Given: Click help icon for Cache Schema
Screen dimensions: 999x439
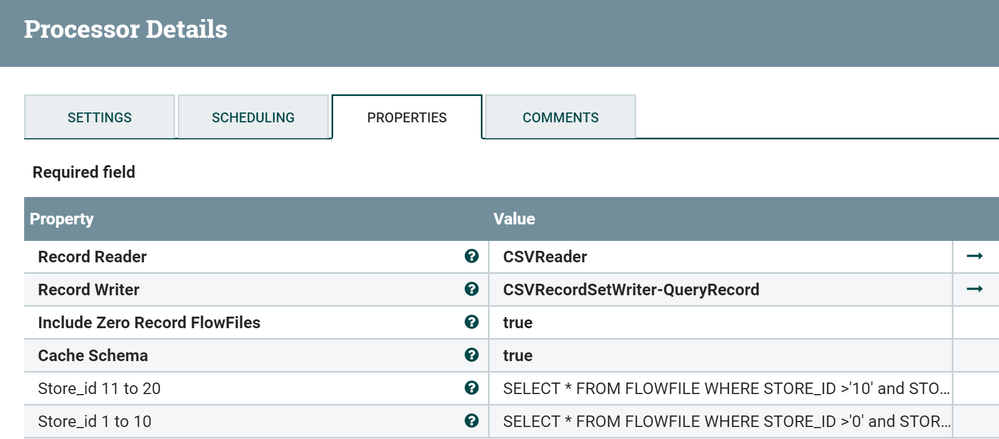Looking at the screenshot, I should (472, 355).
